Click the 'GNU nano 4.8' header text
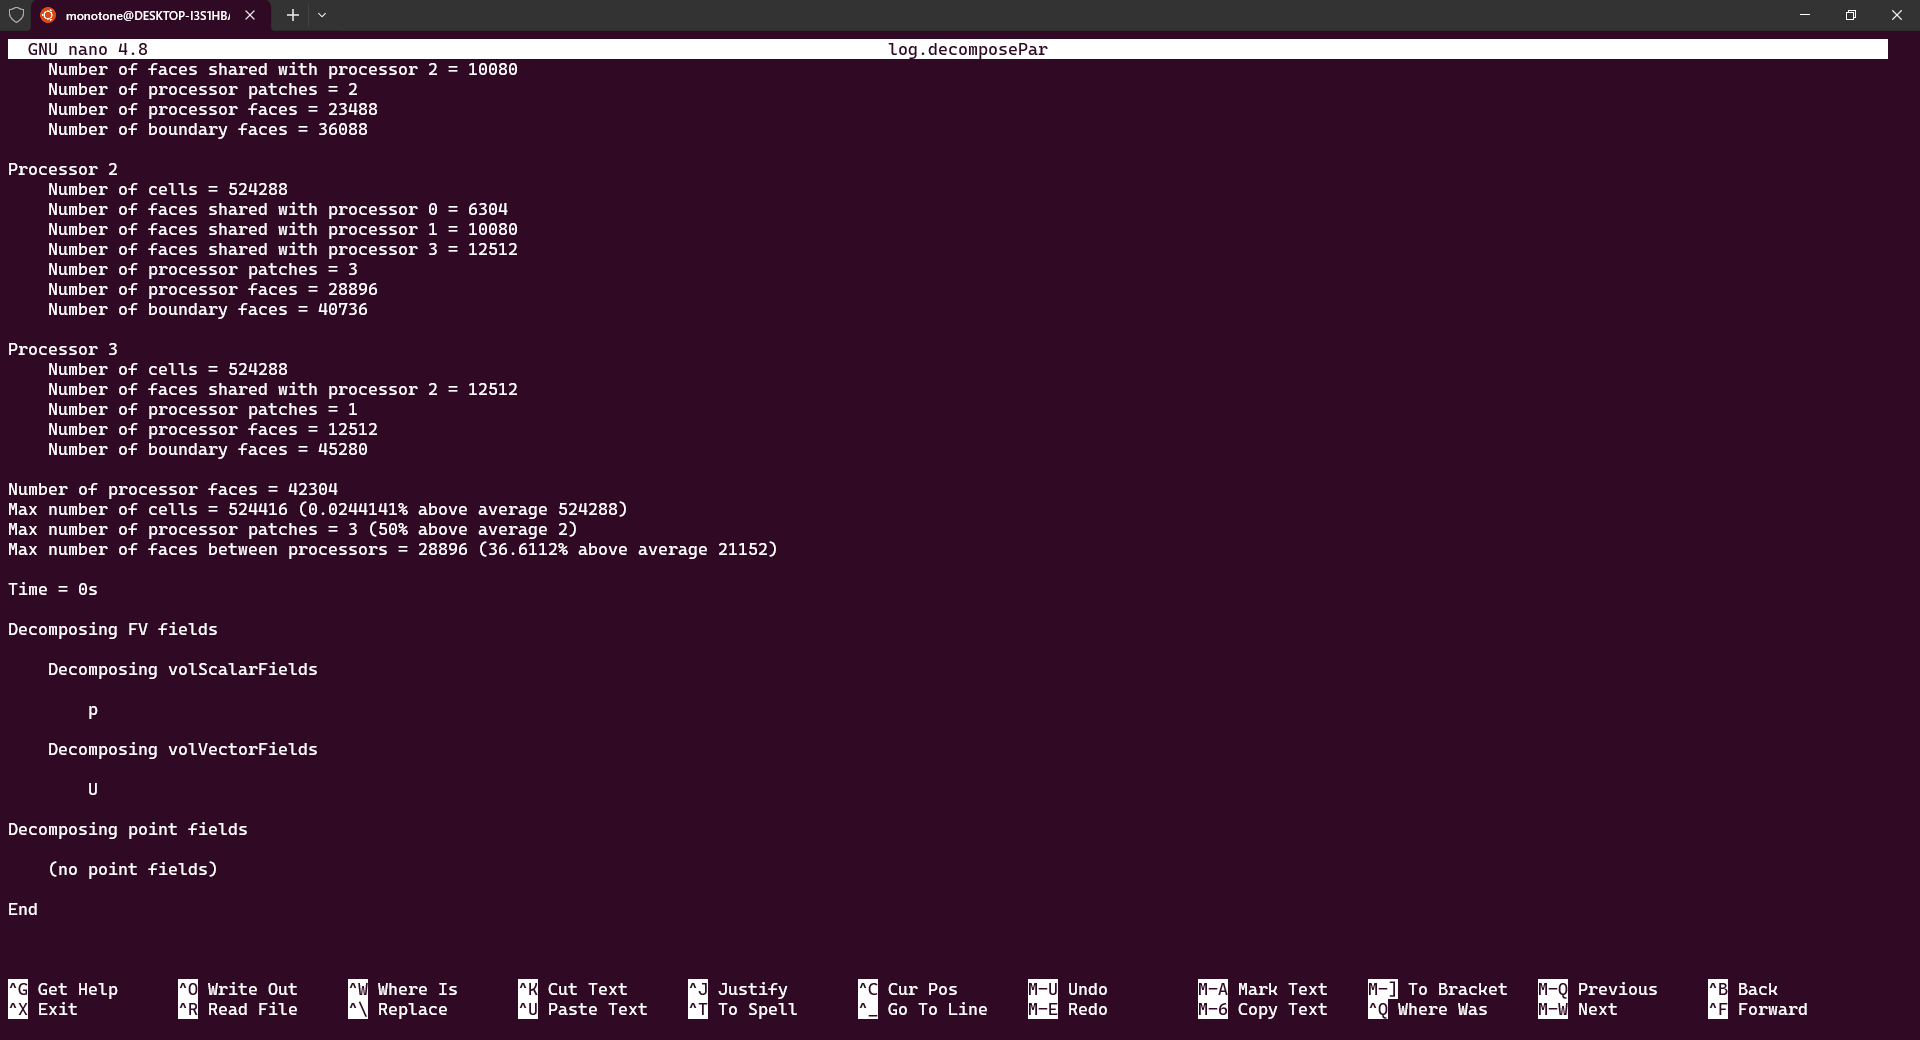 [x=87, y=49]
